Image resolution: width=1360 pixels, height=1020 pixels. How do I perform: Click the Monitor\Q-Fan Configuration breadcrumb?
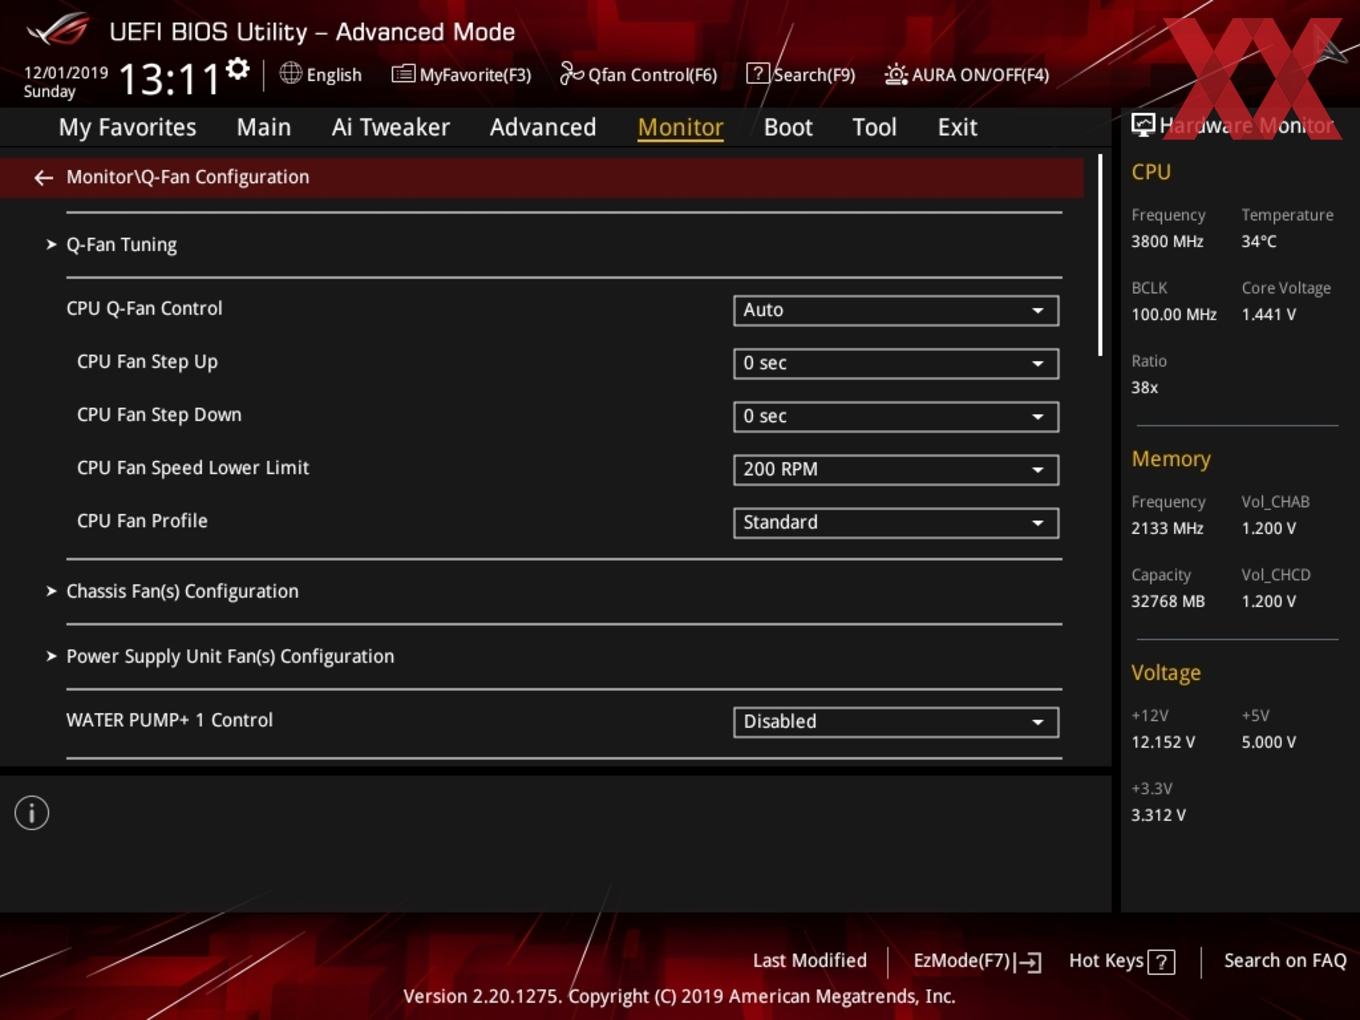point(187,177)
